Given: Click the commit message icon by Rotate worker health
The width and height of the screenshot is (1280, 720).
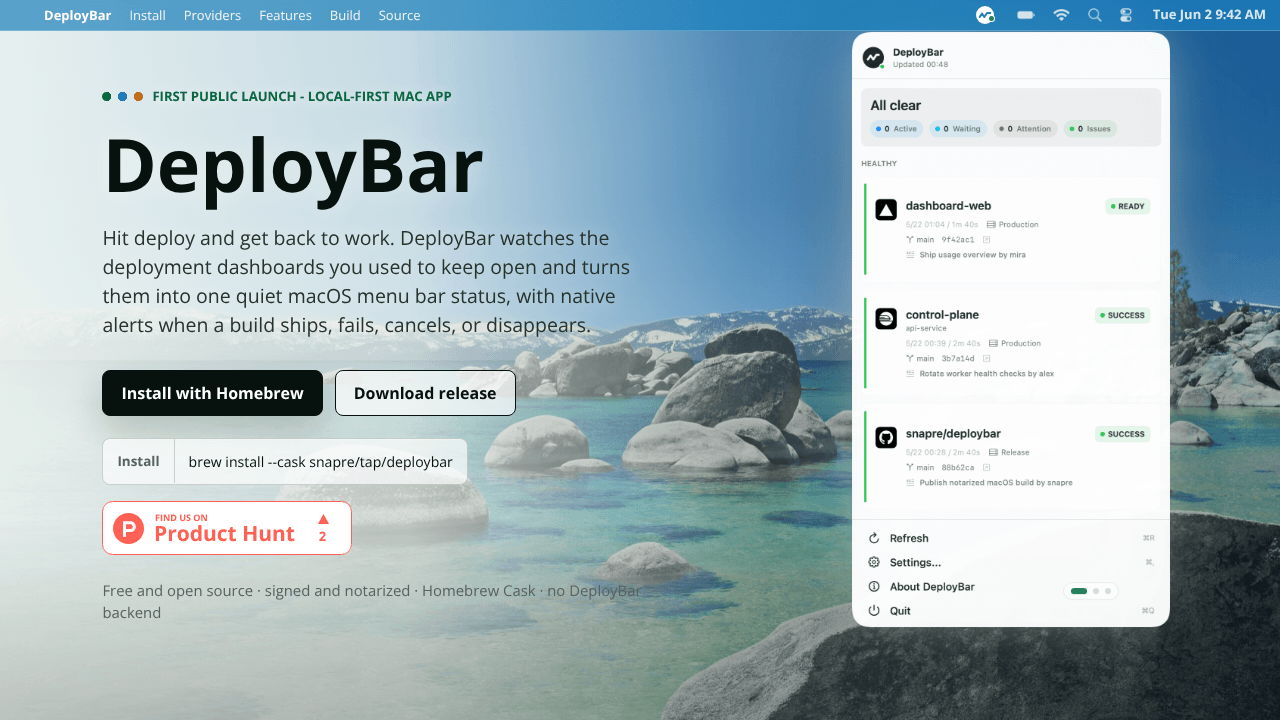Looking at the screenshot, I should click(910, 374).
